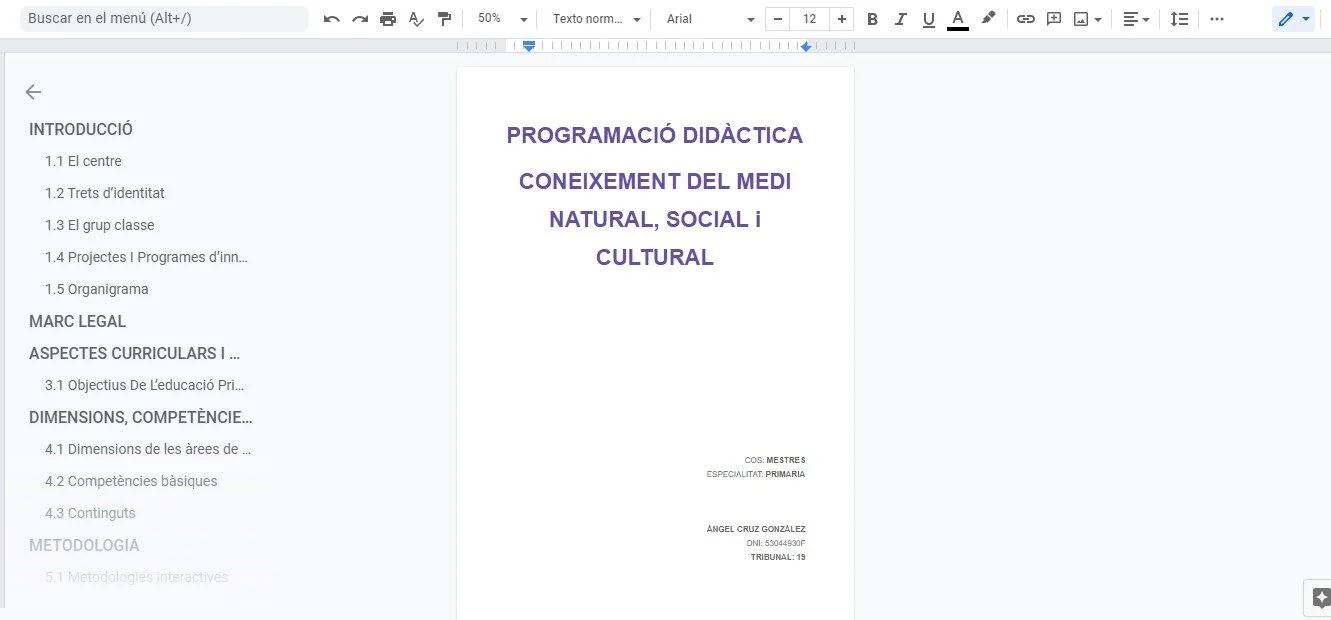Click the Redo icon
Image resolution: width=1331 pixels, height=620 pixels.
pyautogui.click(x=360, y=19)
